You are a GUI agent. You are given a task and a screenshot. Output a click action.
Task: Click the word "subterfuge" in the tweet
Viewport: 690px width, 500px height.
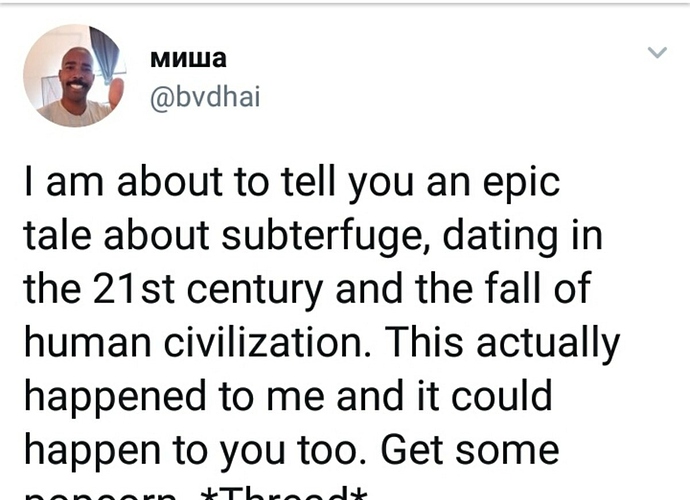click(321, 236)
